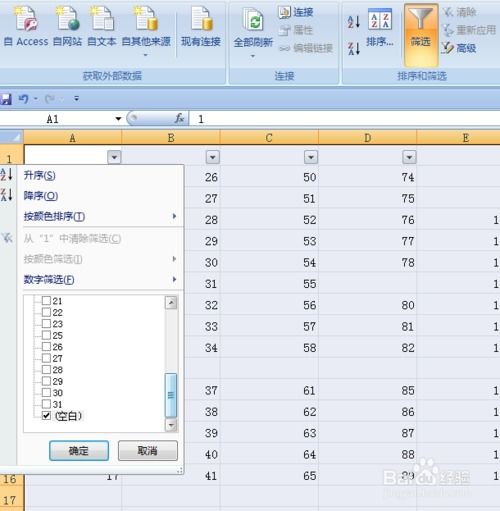Open column B filter dropdown arrow
The height and width of the screenshot is (511, 500).
pos(213,157)
